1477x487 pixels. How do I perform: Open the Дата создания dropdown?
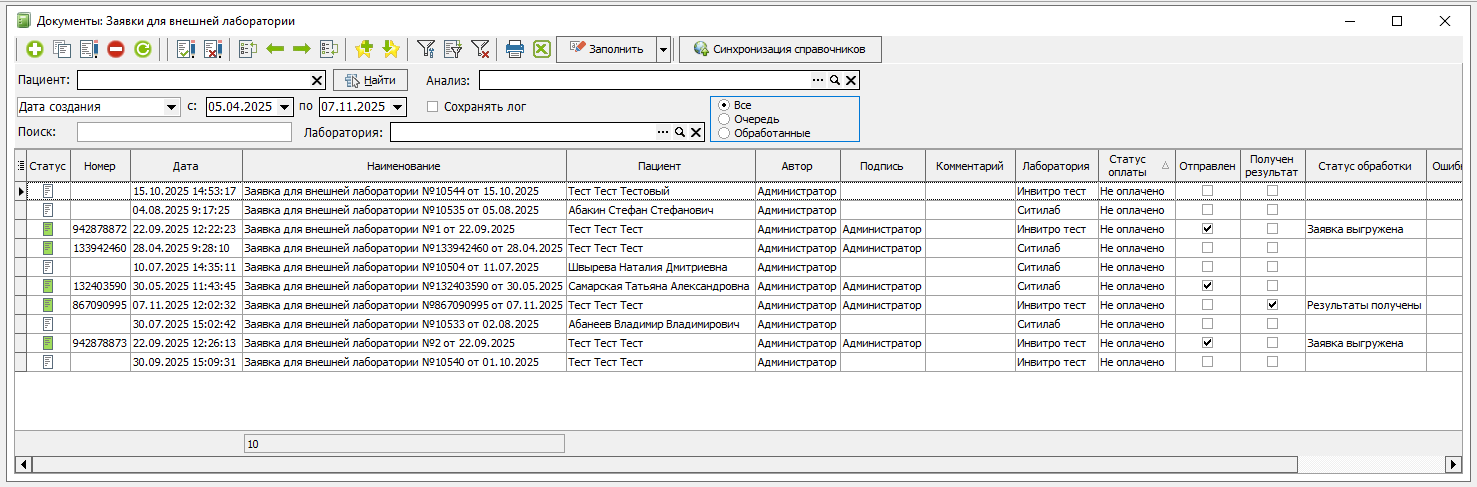click(x=170, y=107)
